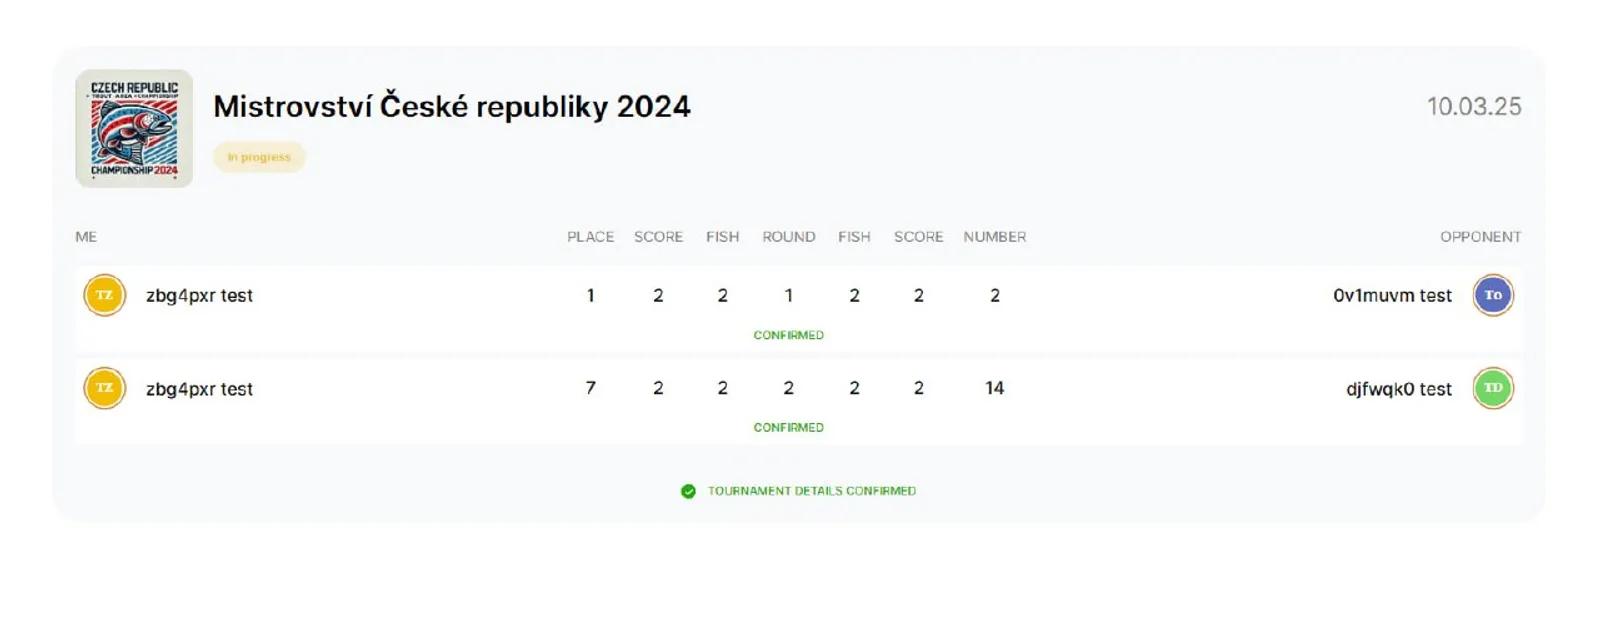Open the blue To avatar of 0v1muvm test
This screenshot has height=641, width=1600.
[x=1493, y=295]
